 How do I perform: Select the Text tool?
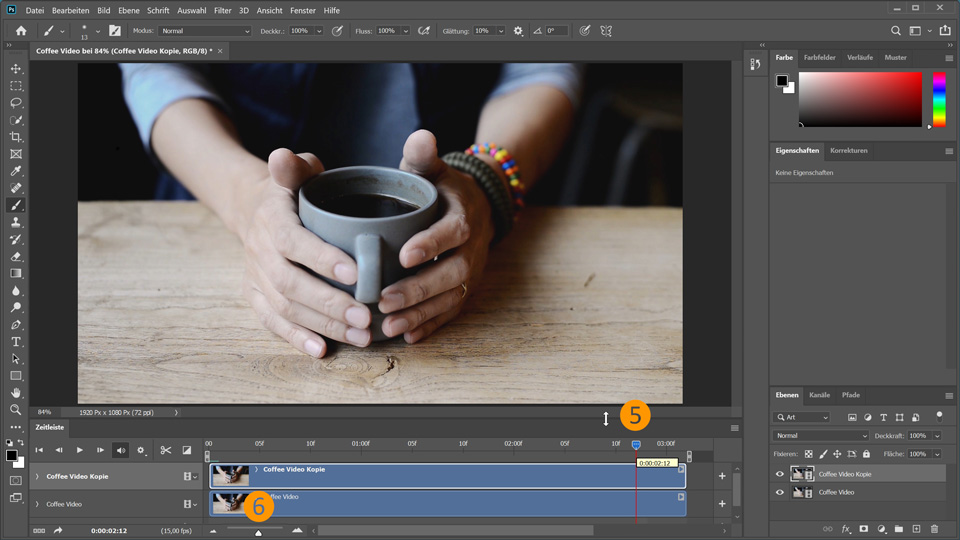tap(16, 342)
